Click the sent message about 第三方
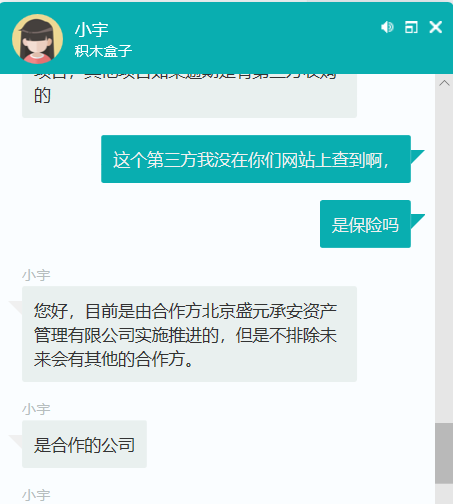 256,159
